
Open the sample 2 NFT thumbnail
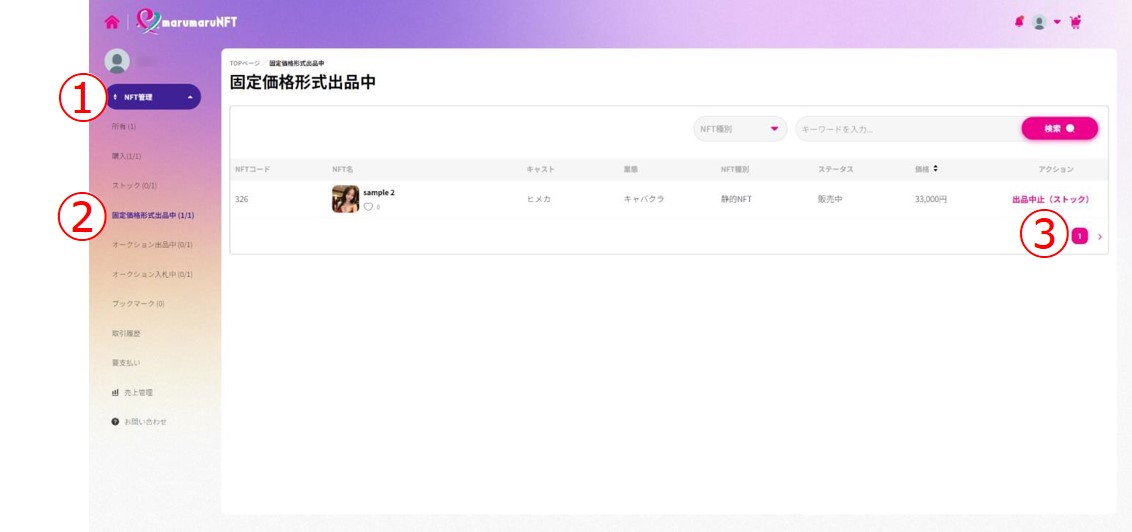pos(345,199)
